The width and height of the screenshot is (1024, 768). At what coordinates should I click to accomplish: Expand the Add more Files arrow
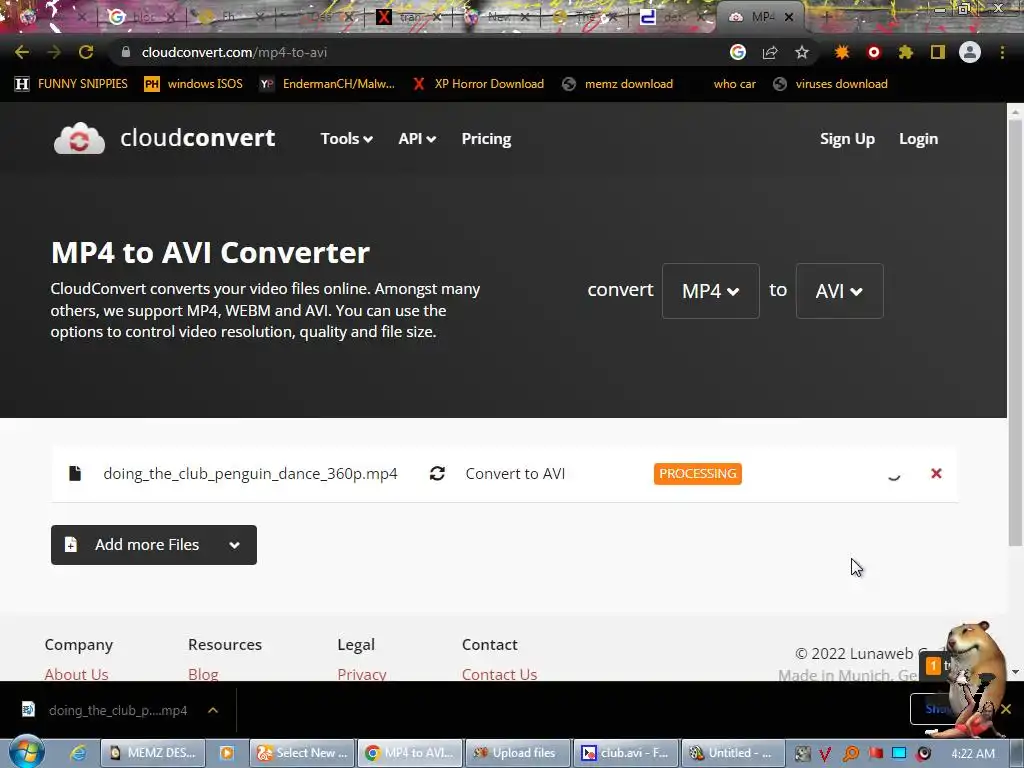tap(234, 545)
